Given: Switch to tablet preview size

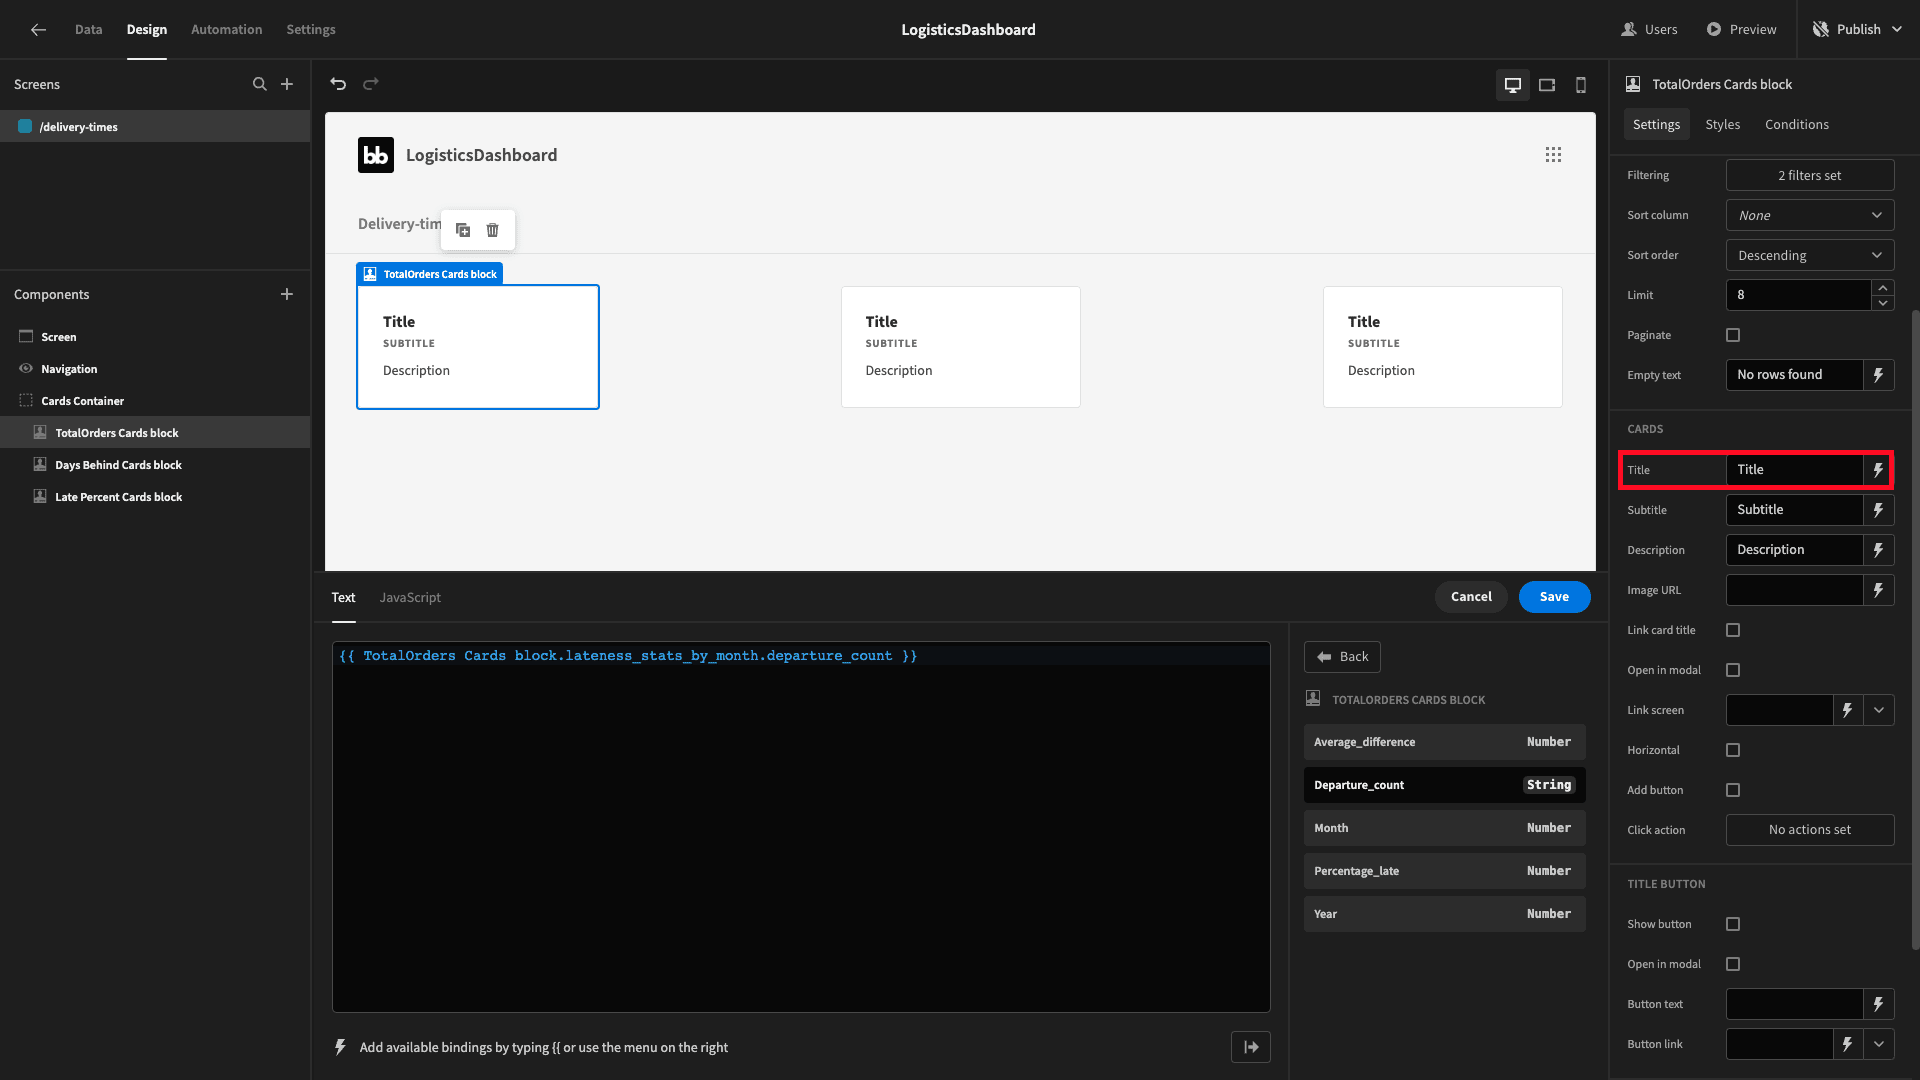Looking at the screenshot, I should (1547, 85).
